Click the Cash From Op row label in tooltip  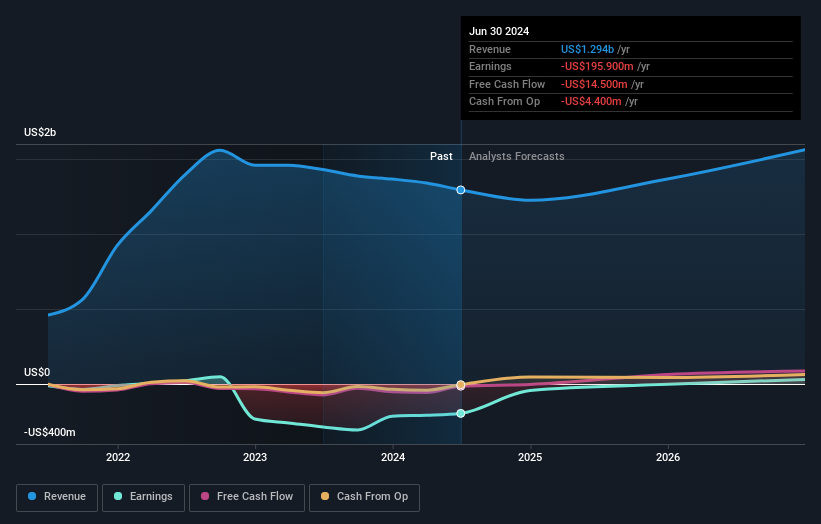[504, 102]
